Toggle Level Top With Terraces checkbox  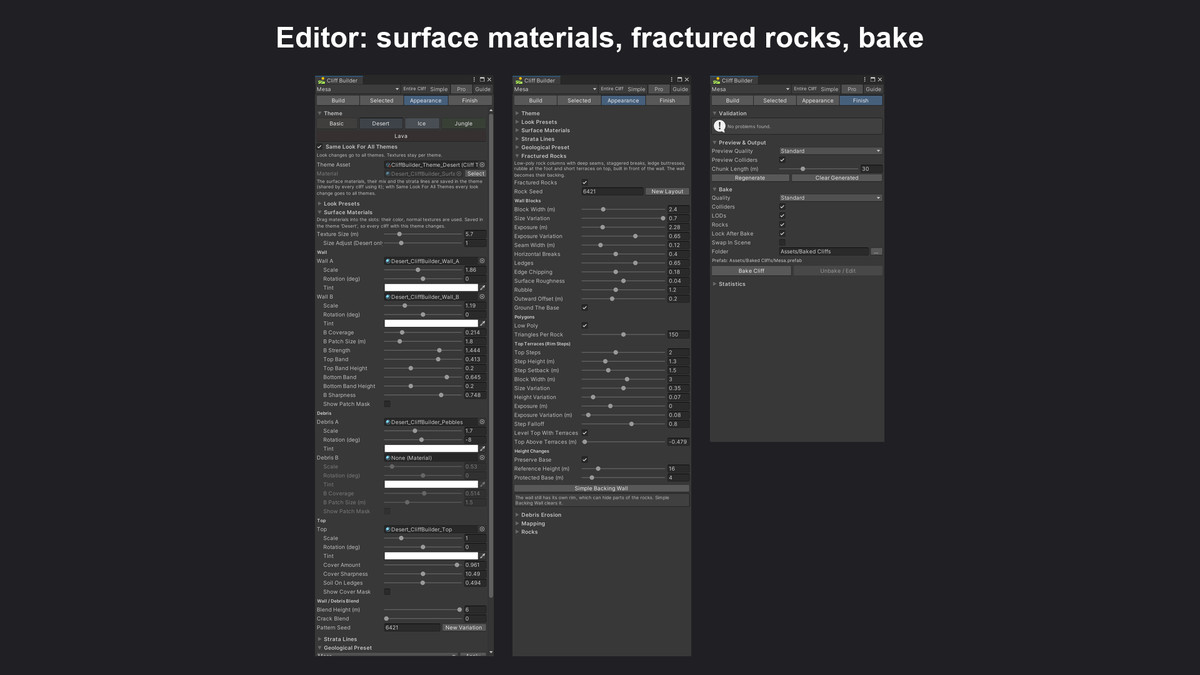click(x=585, y=433)
